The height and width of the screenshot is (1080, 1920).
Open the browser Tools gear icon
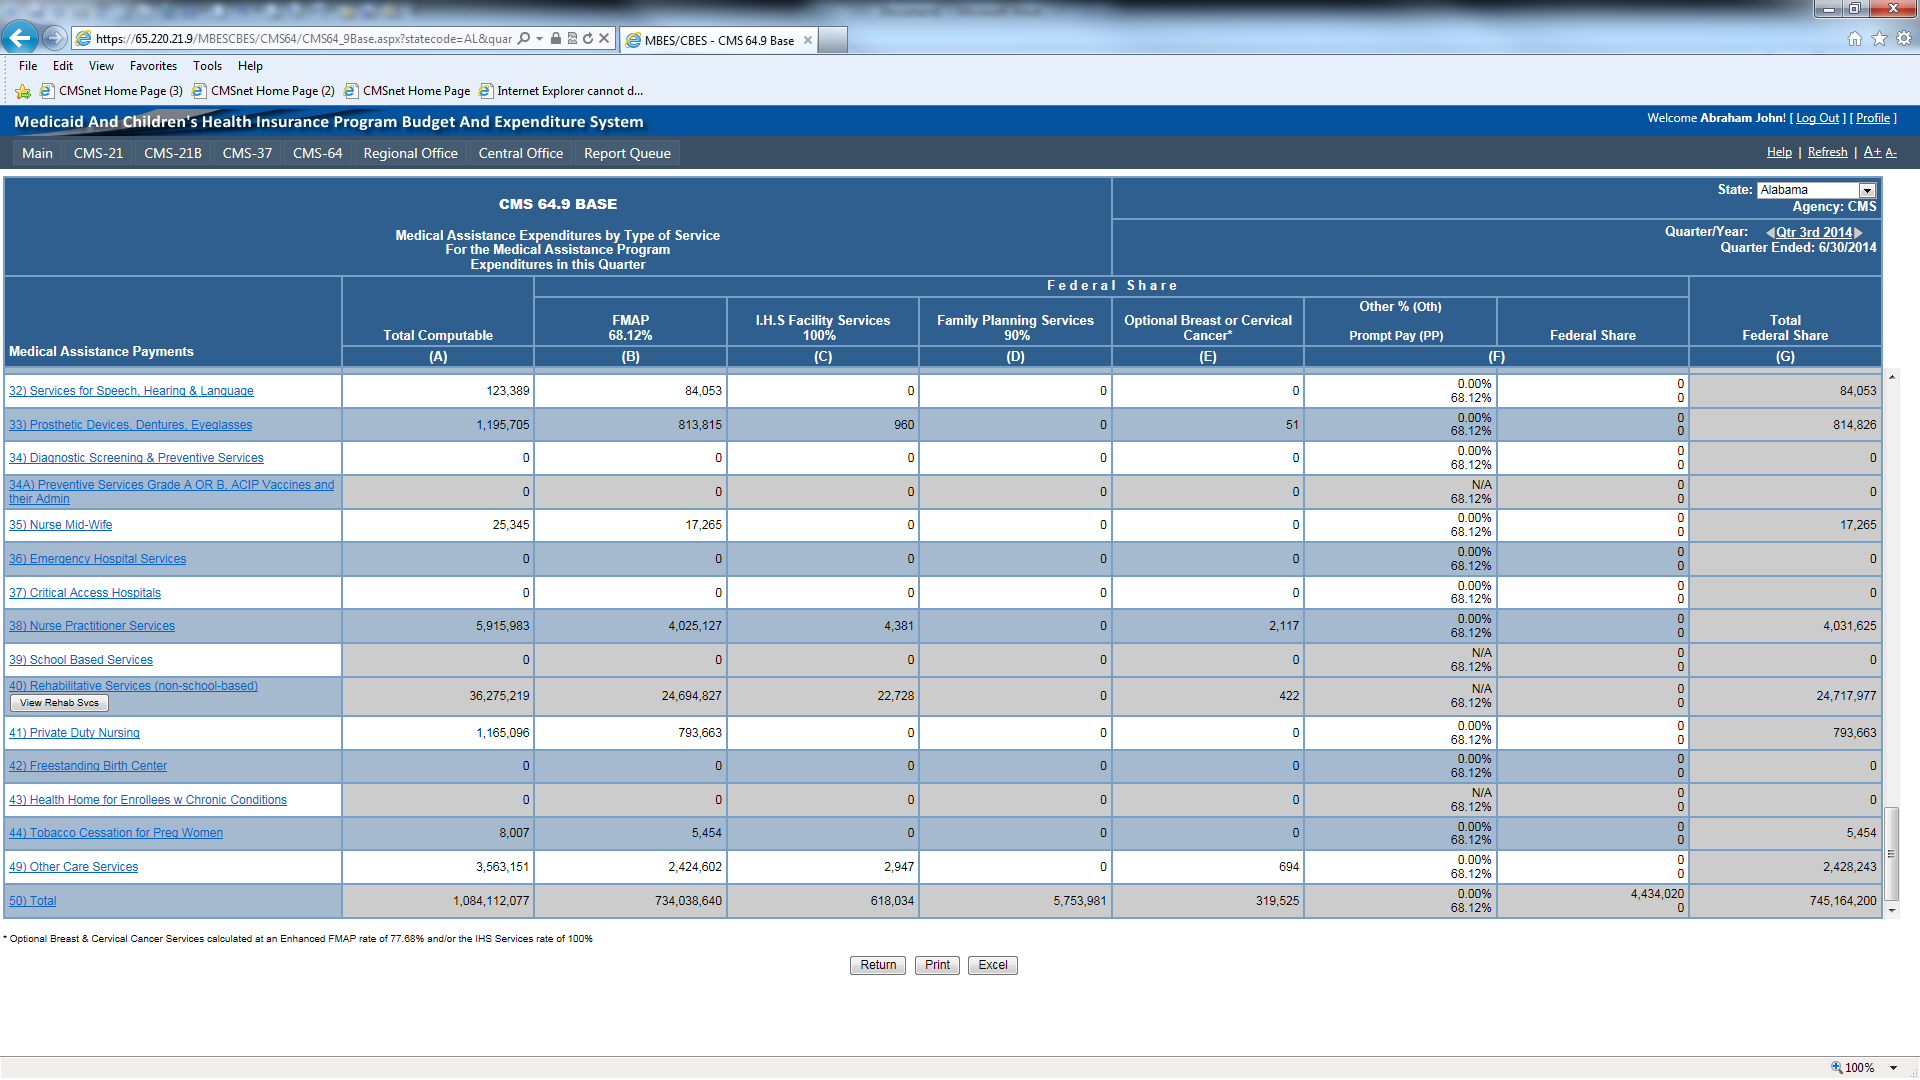pyautogui.click(x=1904, y=39)
